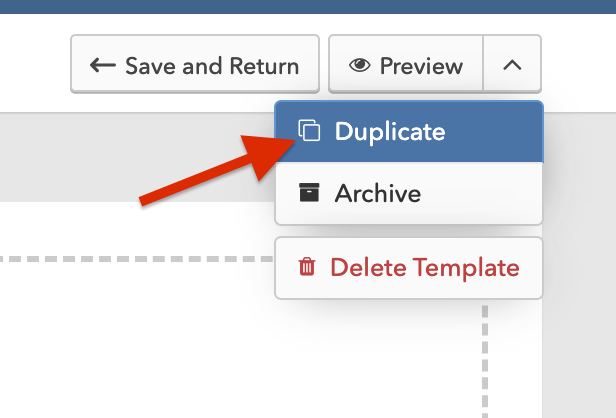Click the vertical dashed border below Delete Template
Screen dimensions: 616x418
(485, 361)
